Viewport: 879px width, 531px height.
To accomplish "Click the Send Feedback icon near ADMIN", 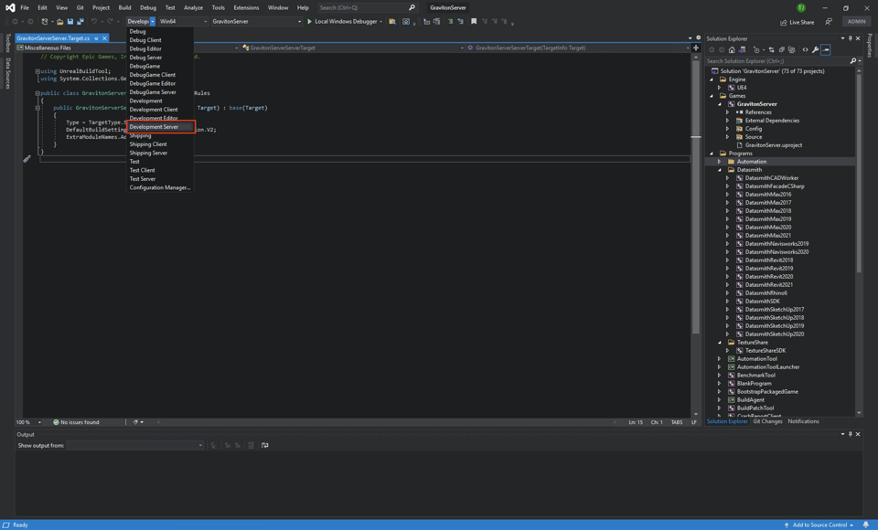I will pos(829,22).
